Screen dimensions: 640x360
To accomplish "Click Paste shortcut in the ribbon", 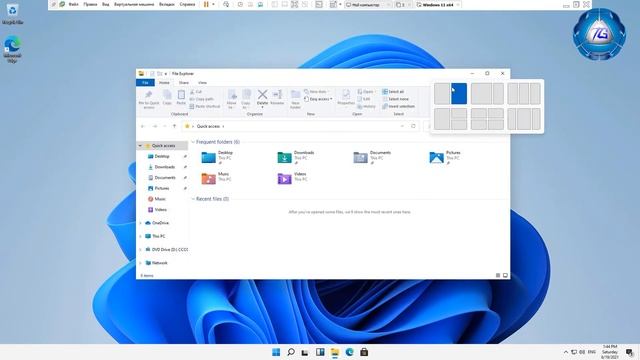I will click(x=205, y=106).
